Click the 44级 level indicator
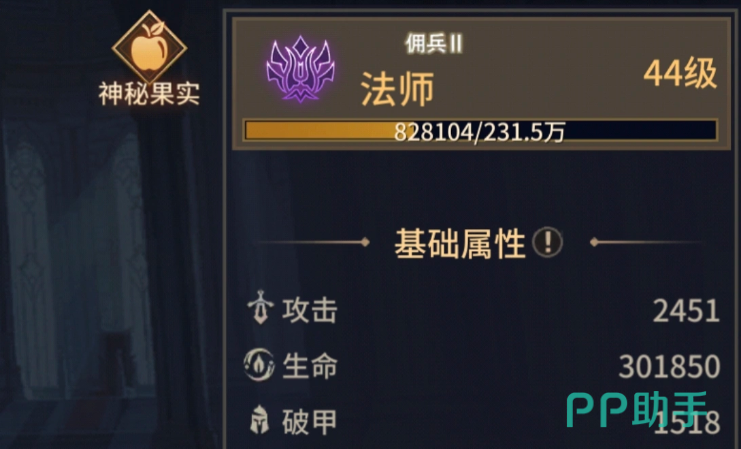 [681, 73]
